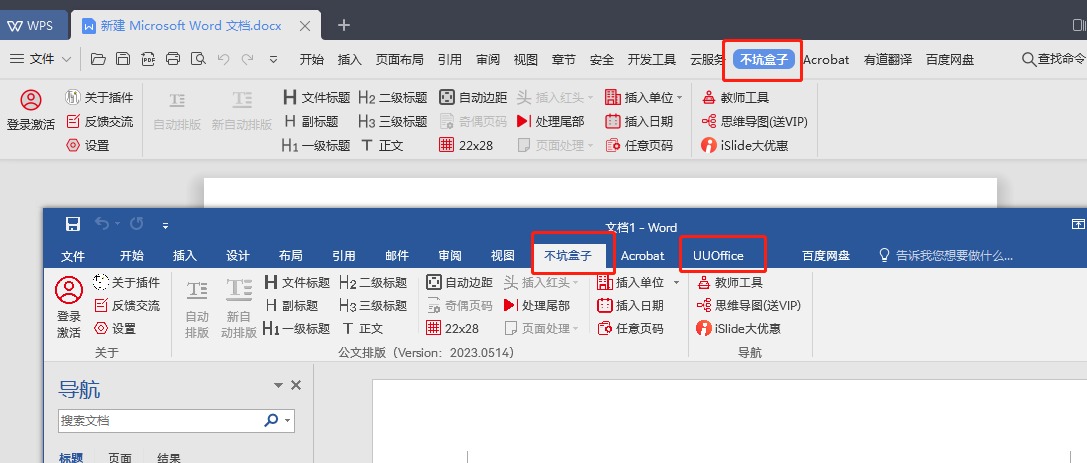Click 自动边距 in the WPS ribbon
Screen dimensions: 1087x463
pos(473,98)
